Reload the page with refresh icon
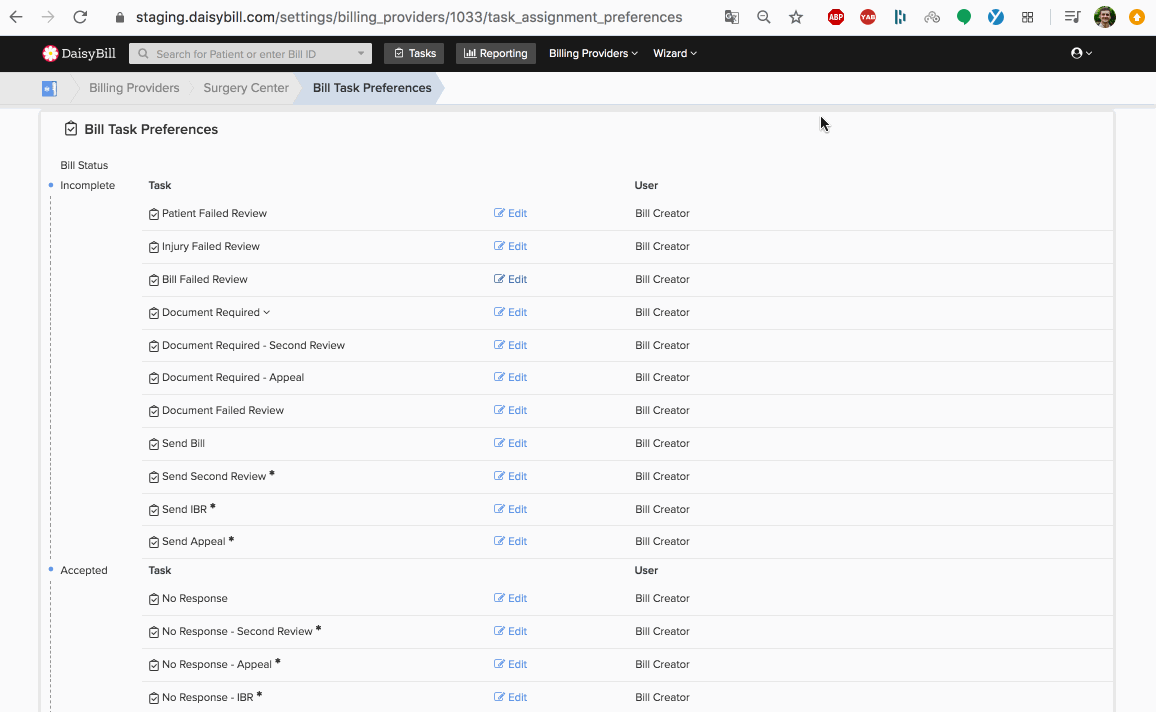 point(80,17)
